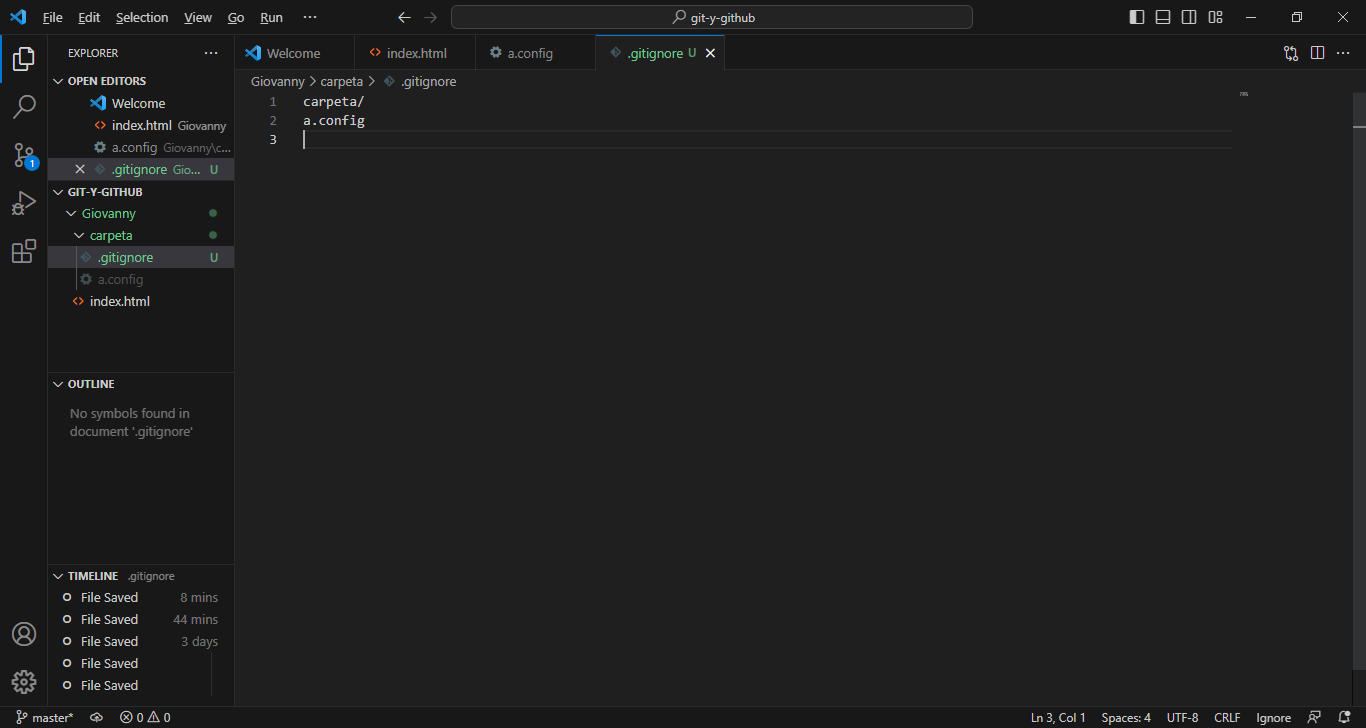This screenshot has width=1366, height=728.
Task: Click Giovanny in the breadcrumb
Action: click(x=277, y=81)
